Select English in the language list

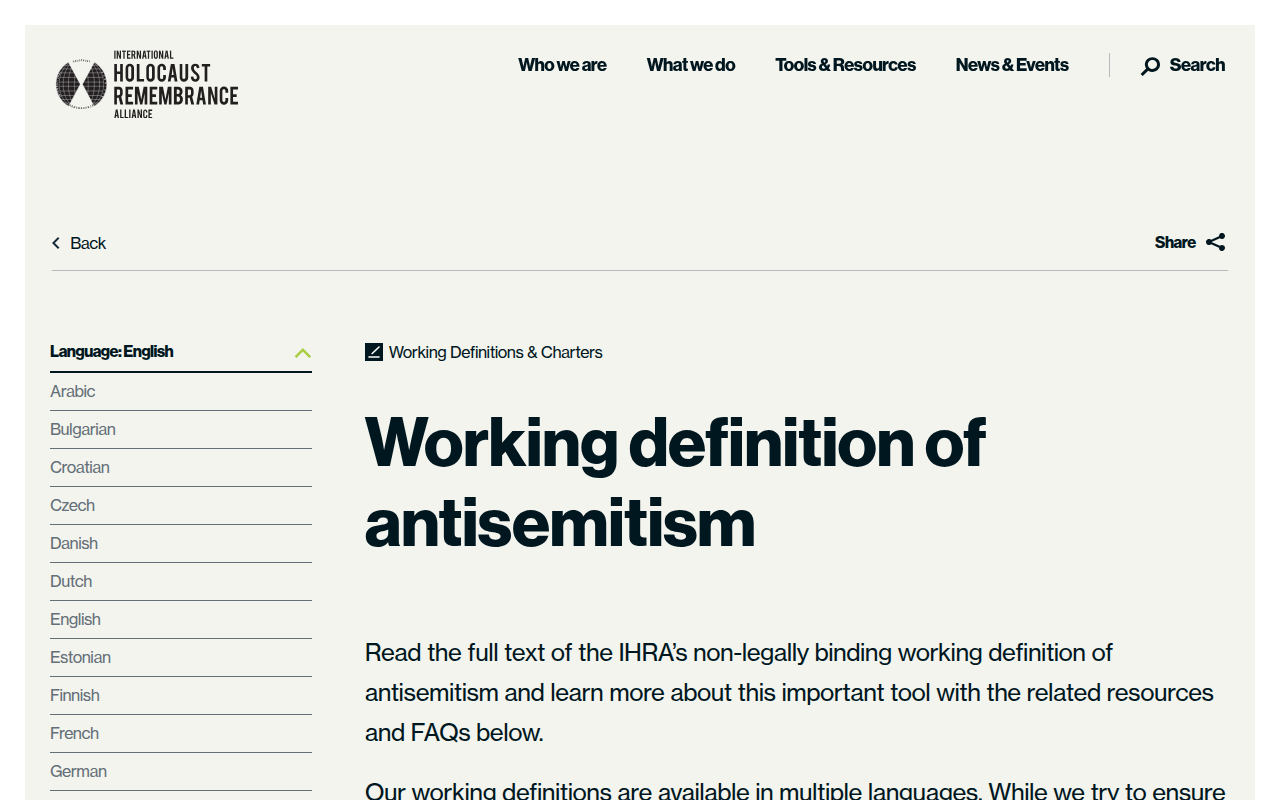181,620
